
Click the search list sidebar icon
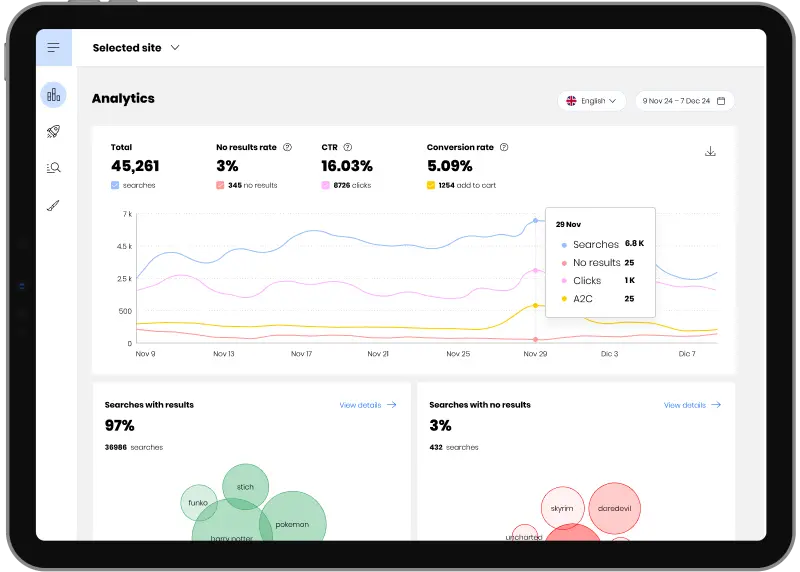point(54,168)
